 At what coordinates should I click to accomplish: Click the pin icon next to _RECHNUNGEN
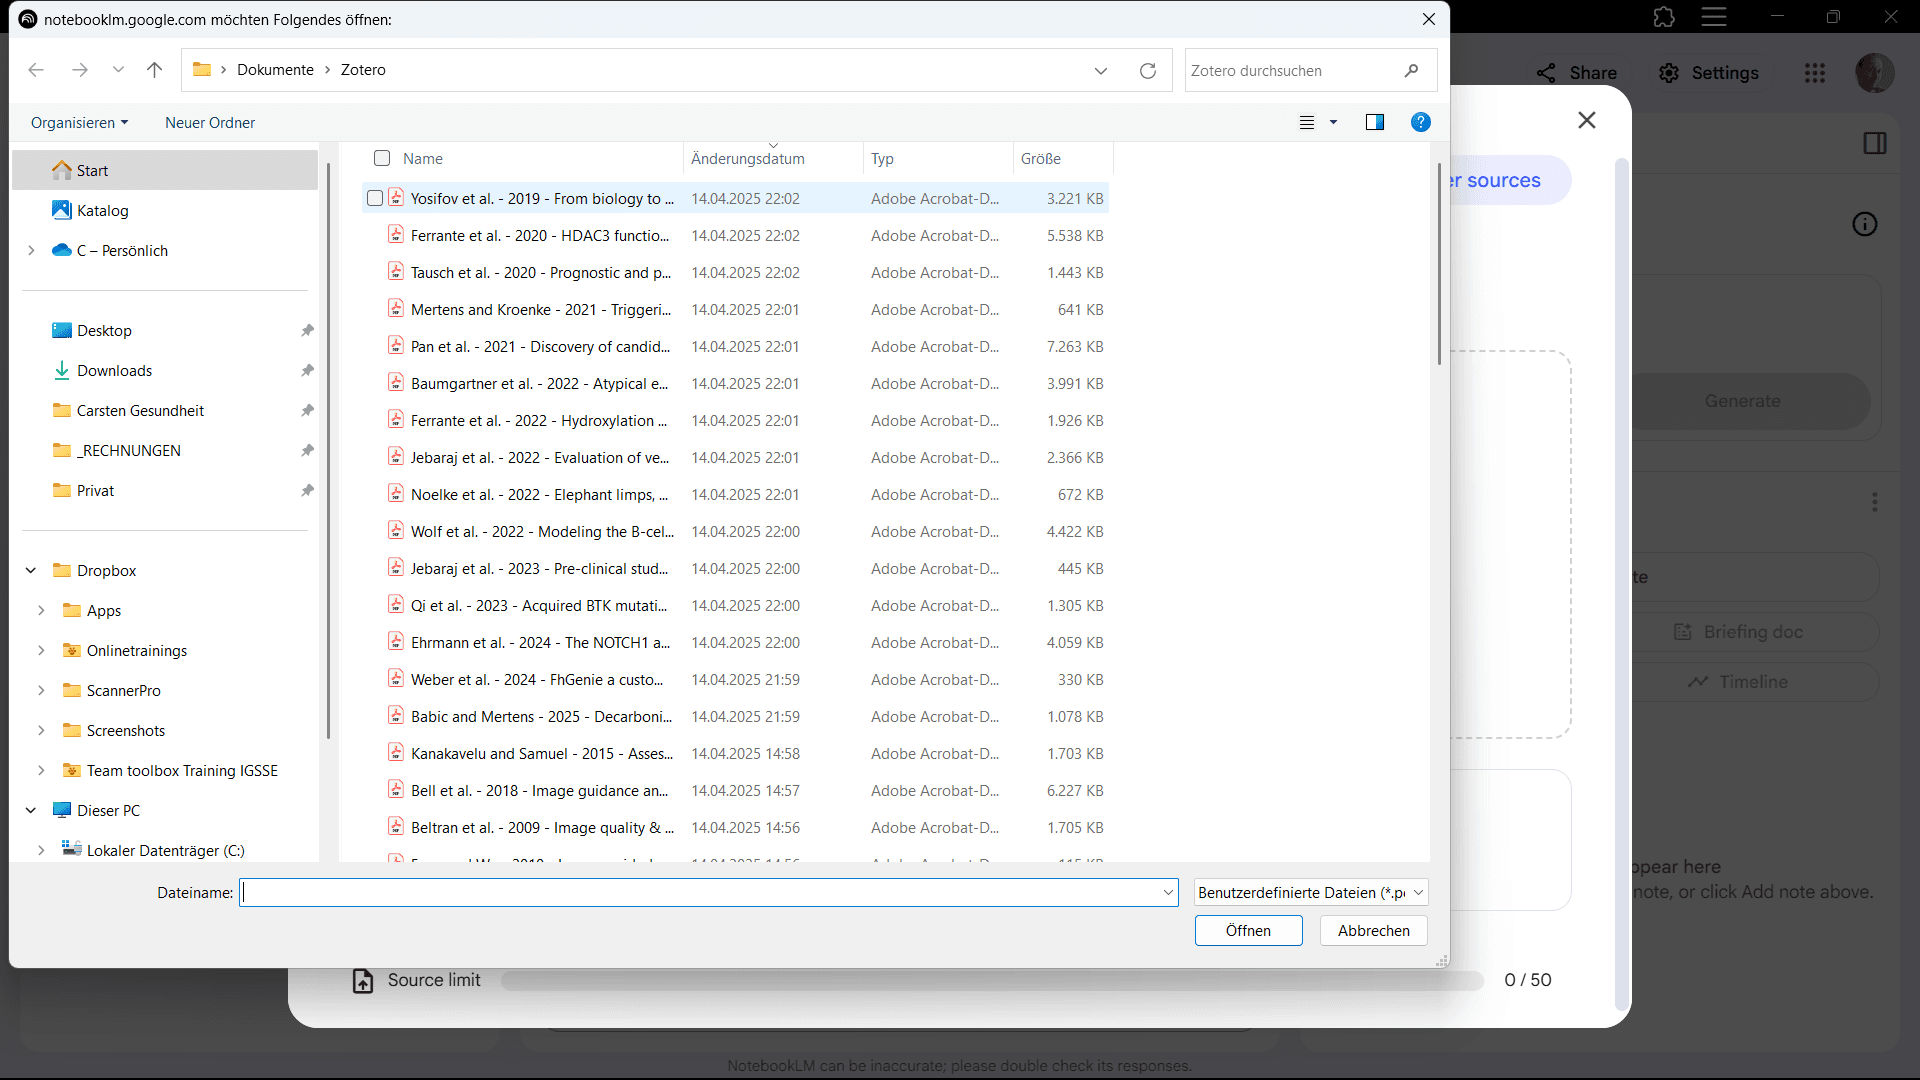[307, 451]
